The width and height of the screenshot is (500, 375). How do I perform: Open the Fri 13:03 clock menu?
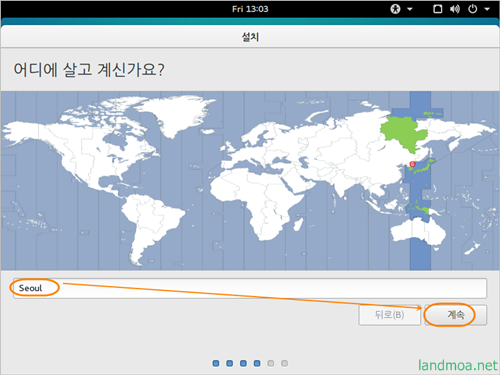(x=250, y=9)
